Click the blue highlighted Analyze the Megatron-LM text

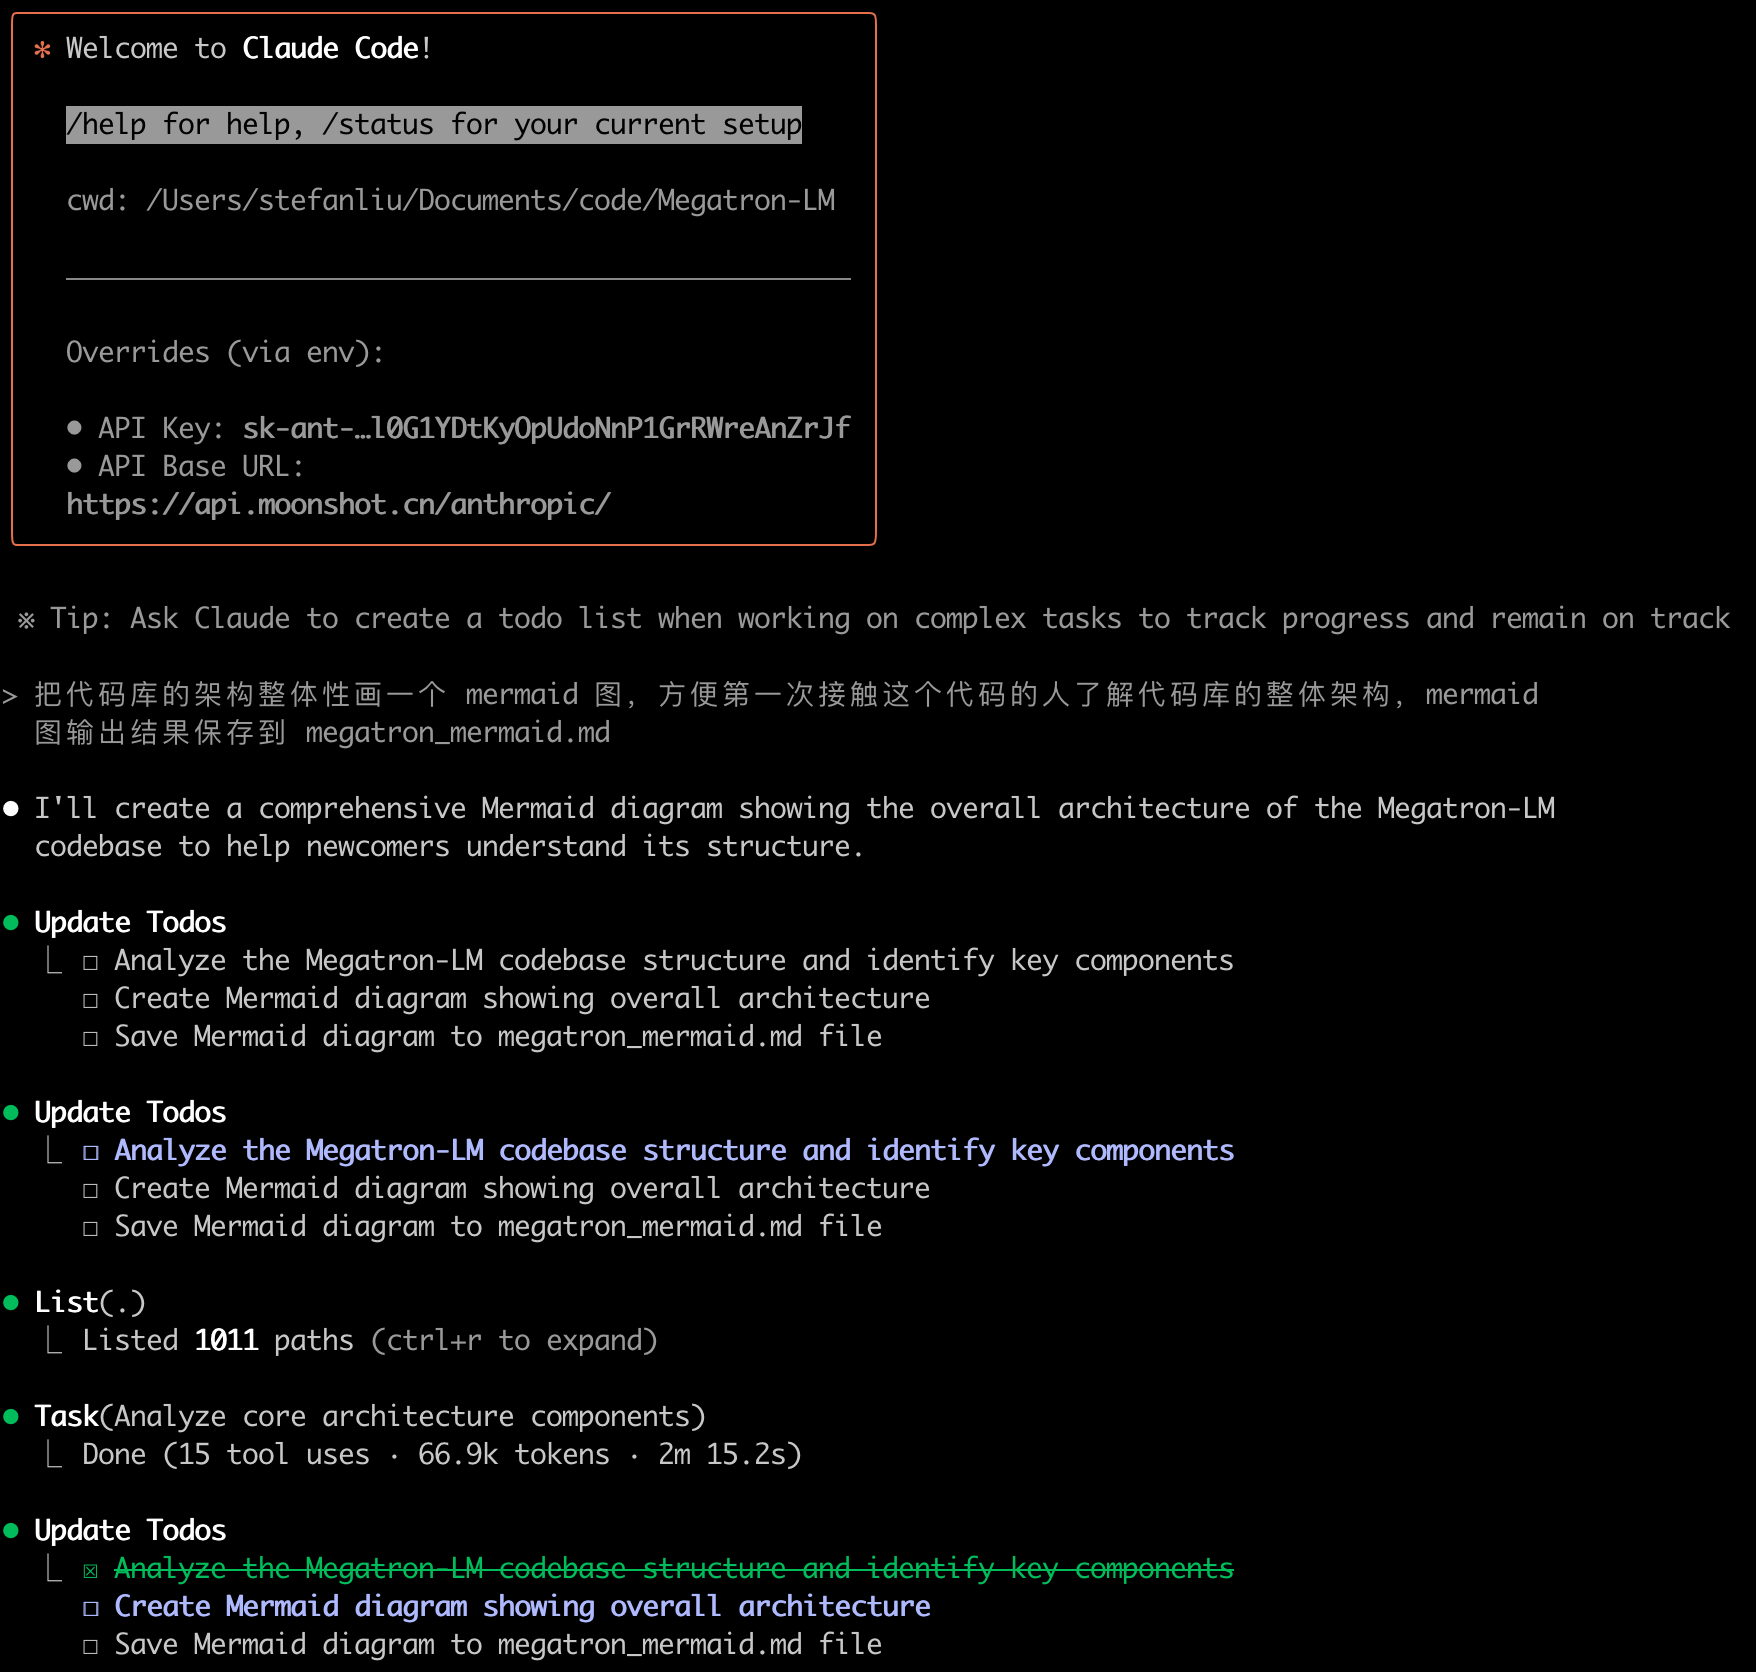tap(674, 1150)
